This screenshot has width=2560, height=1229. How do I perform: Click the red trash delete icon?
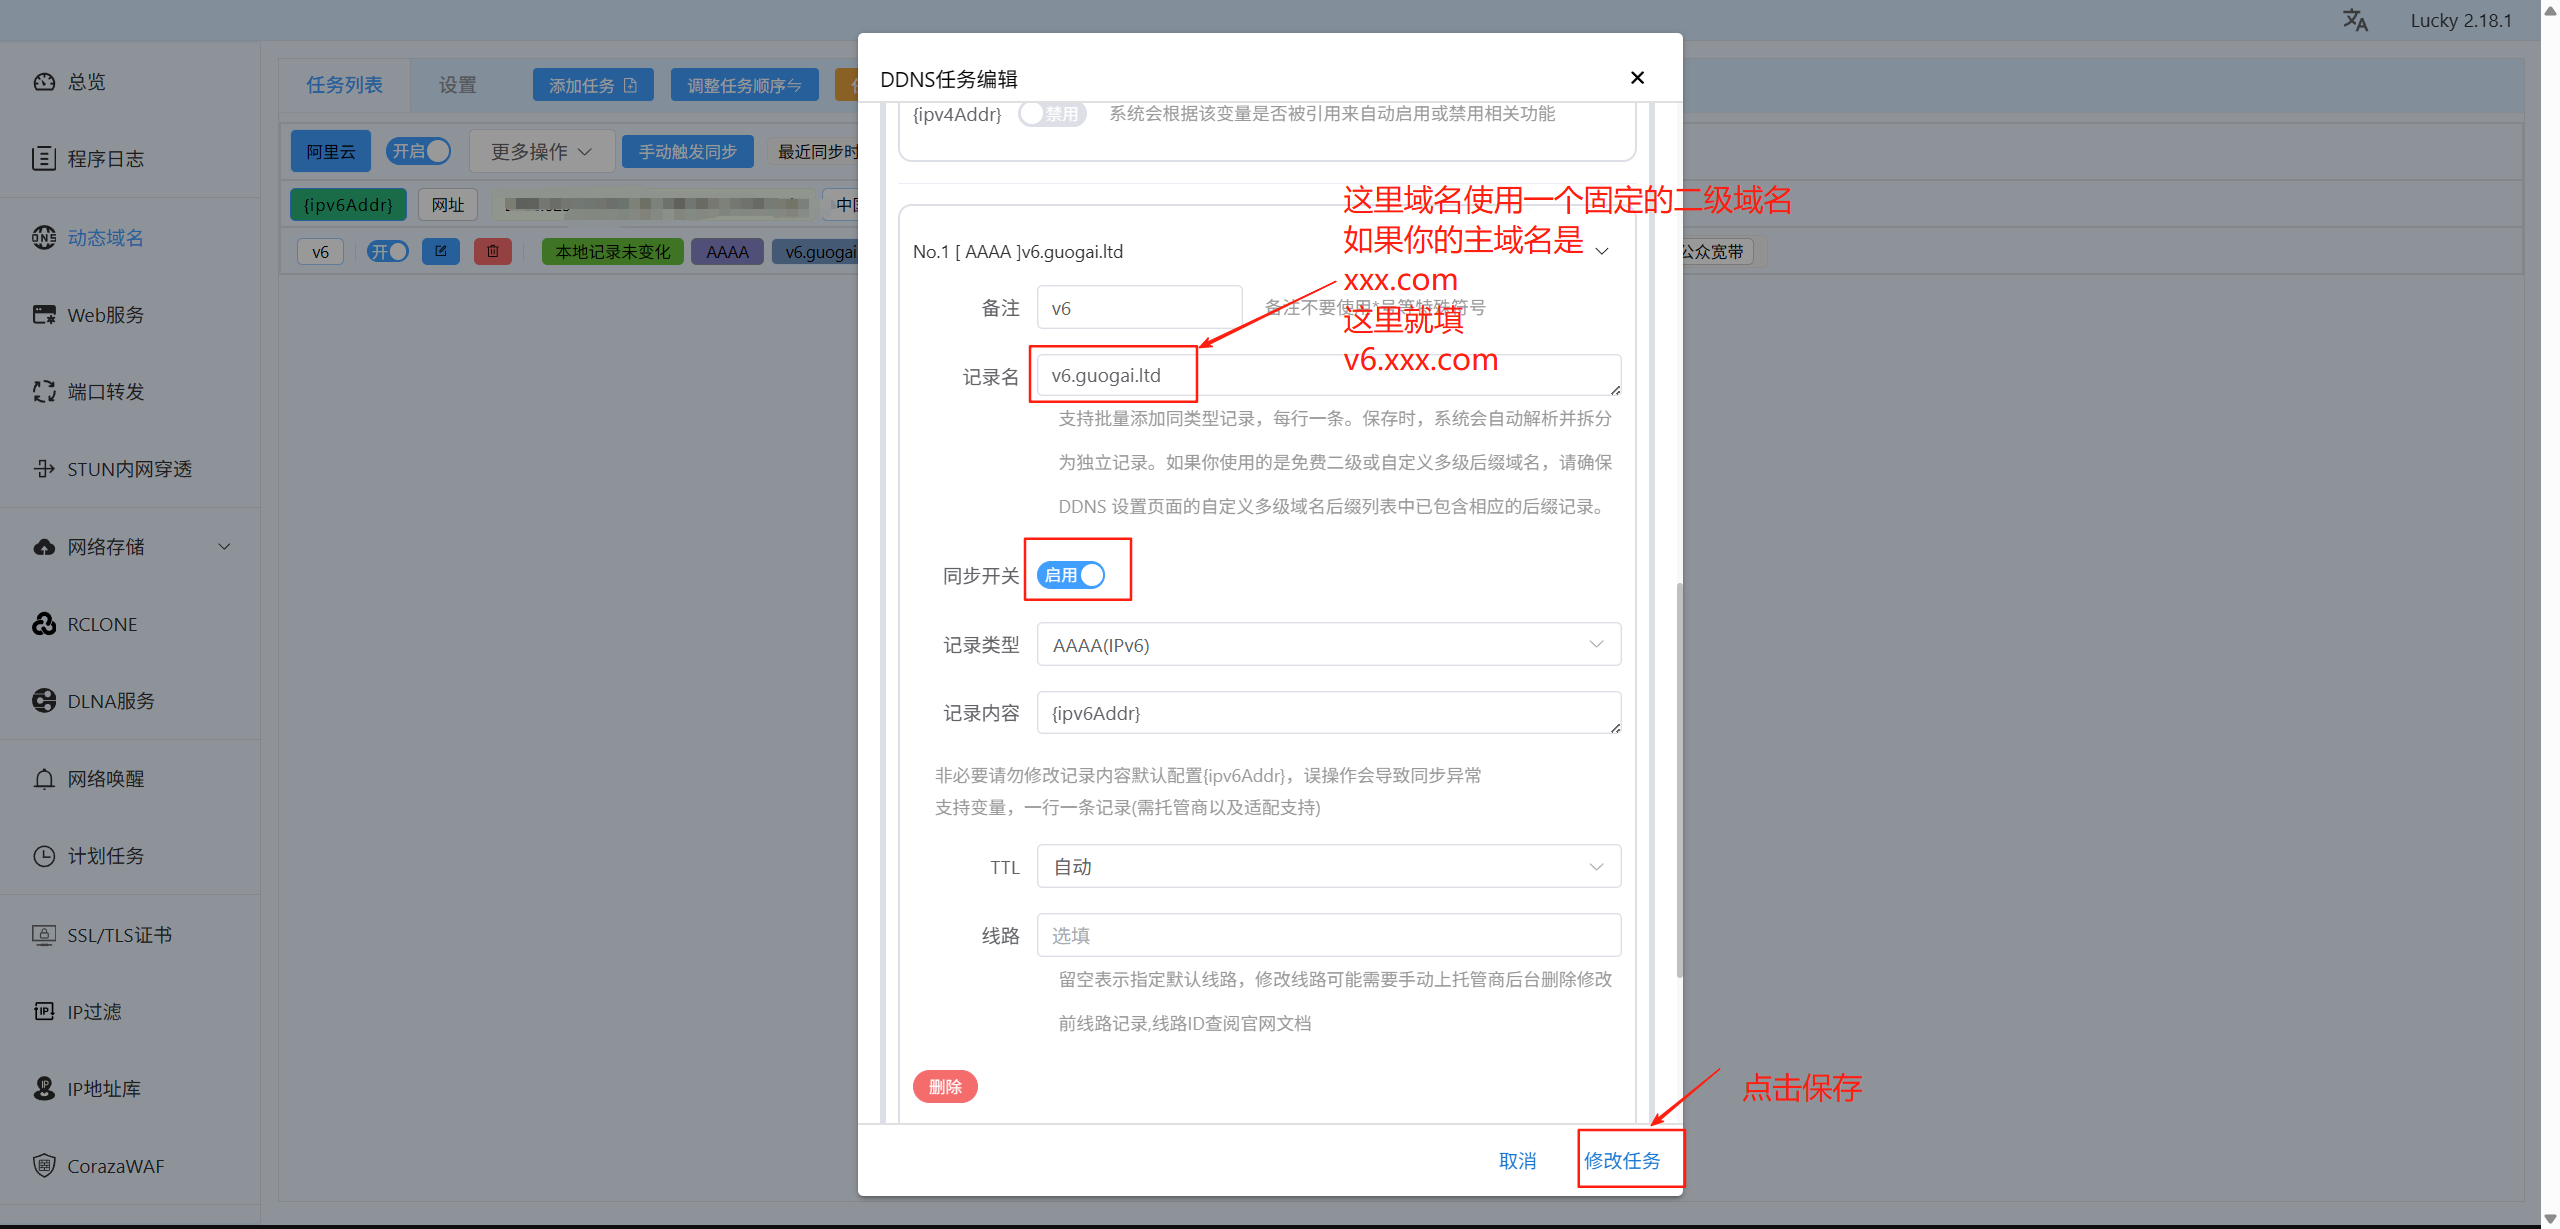pyautogui.click(x=493, y=251)
